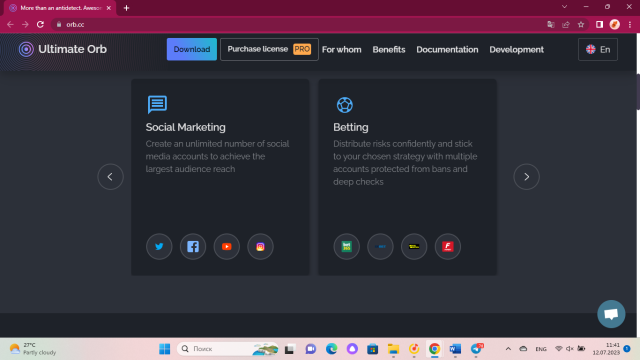The width and height of the screenshot is (640, 360).
Task: Click the dark blue bet bookmaker icon
Action: point(380,247)
